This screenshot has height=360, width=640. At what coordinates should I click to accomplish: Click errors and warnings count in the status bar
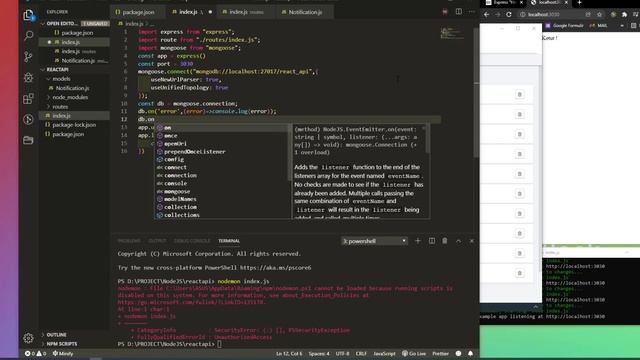[35, 353]
